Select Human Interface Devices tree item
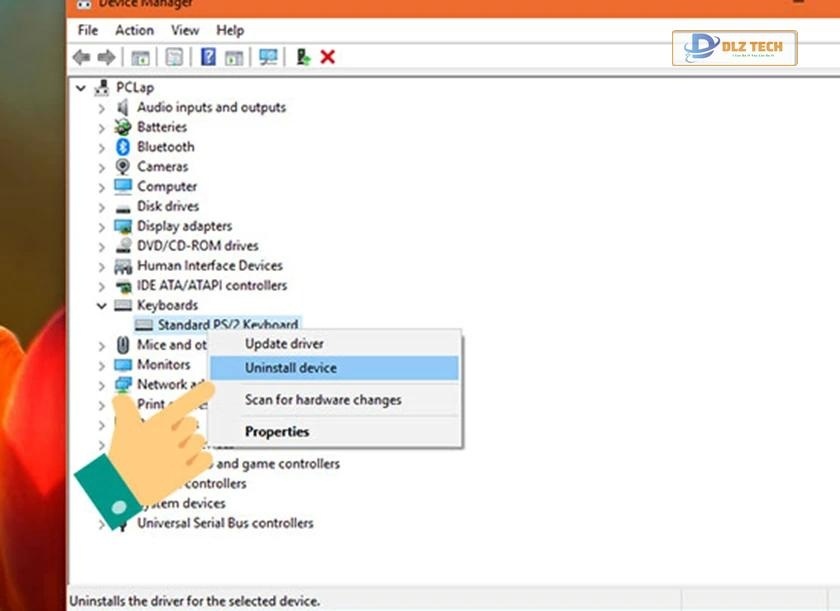Viewport: 840px width, 611px height. (210, 266)
